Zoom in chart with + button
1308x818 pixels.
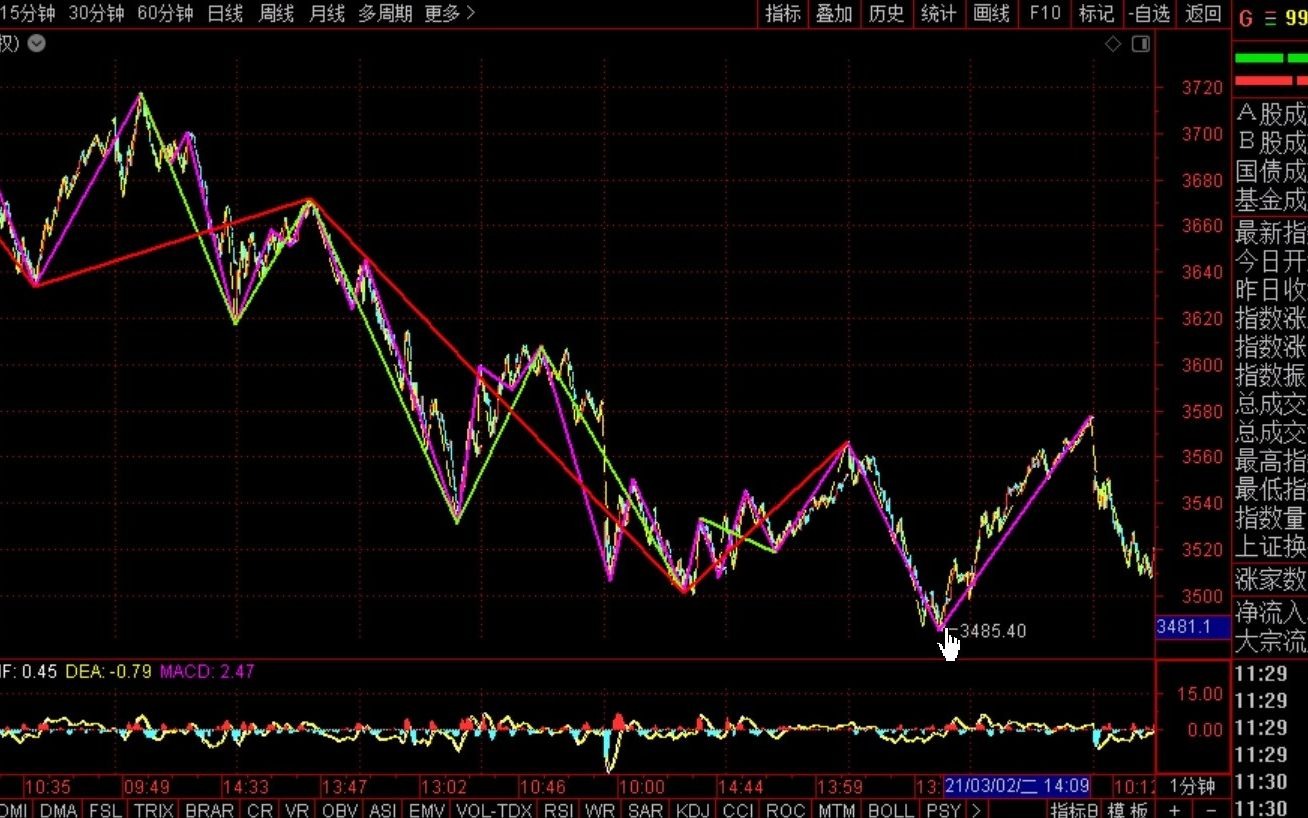click(x=1174, y=809)
